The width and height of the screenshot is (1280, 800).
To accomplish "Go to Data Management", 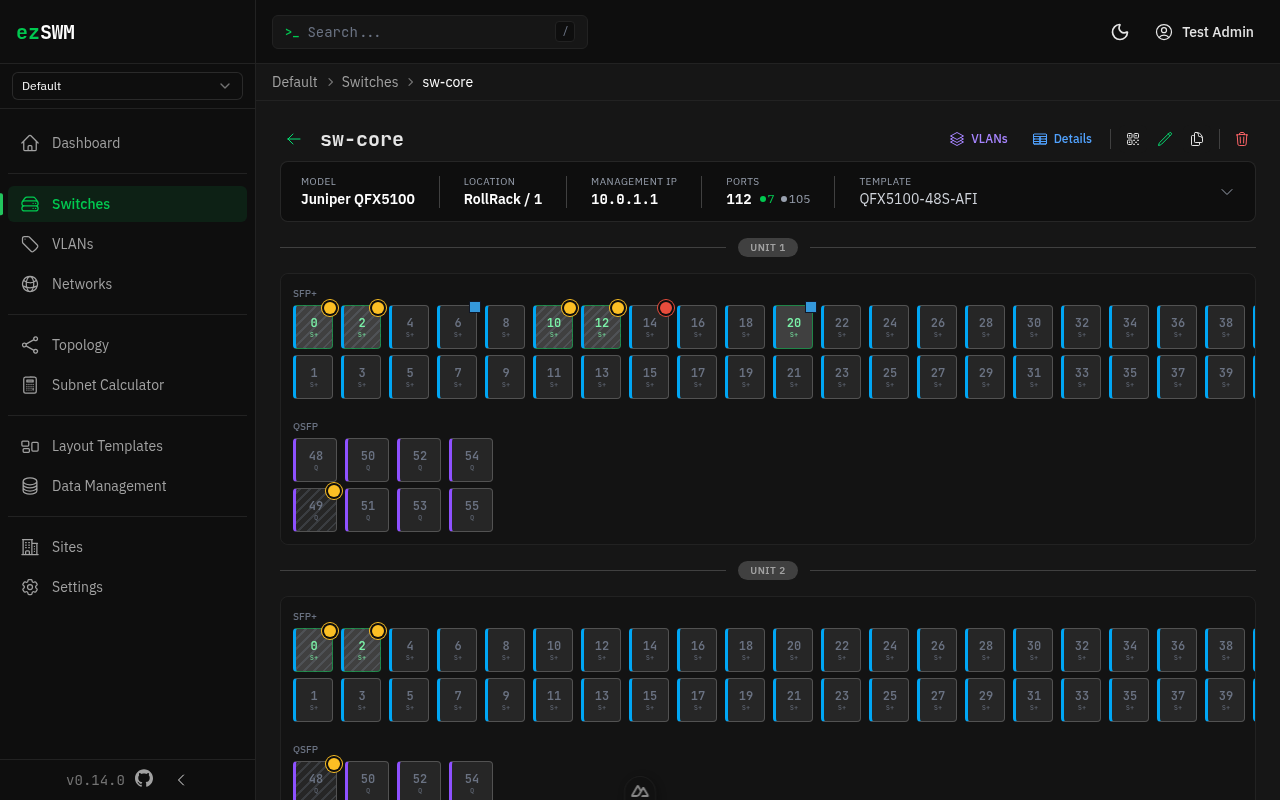I will [127, 486].
